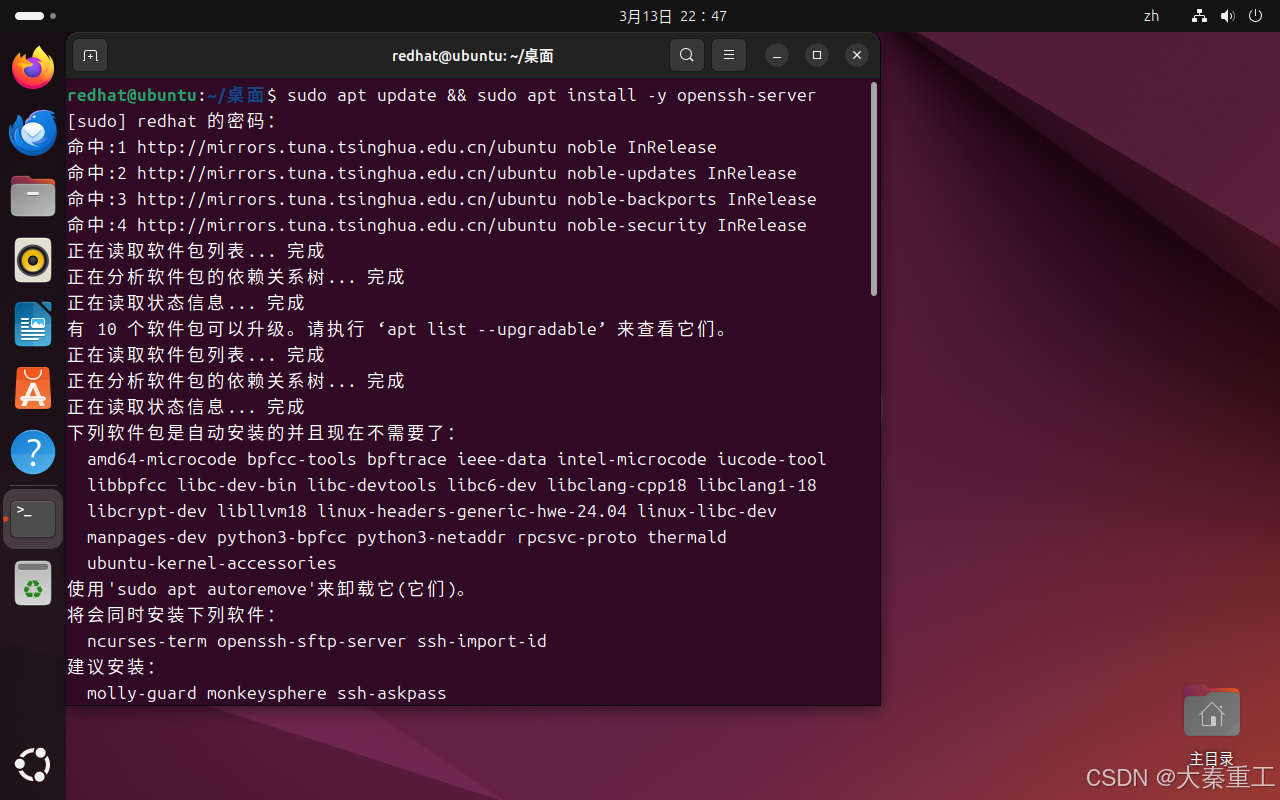The width and height of the screenshot is (1280, 800).
Task: Show applications via Ubuntu logo button
Action: point(33,765)
